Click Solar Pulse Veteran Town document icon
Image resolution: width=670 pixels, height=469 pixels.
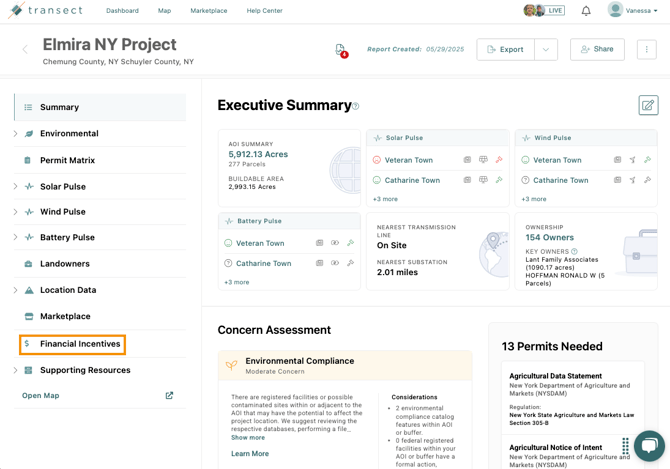point(467,160)
